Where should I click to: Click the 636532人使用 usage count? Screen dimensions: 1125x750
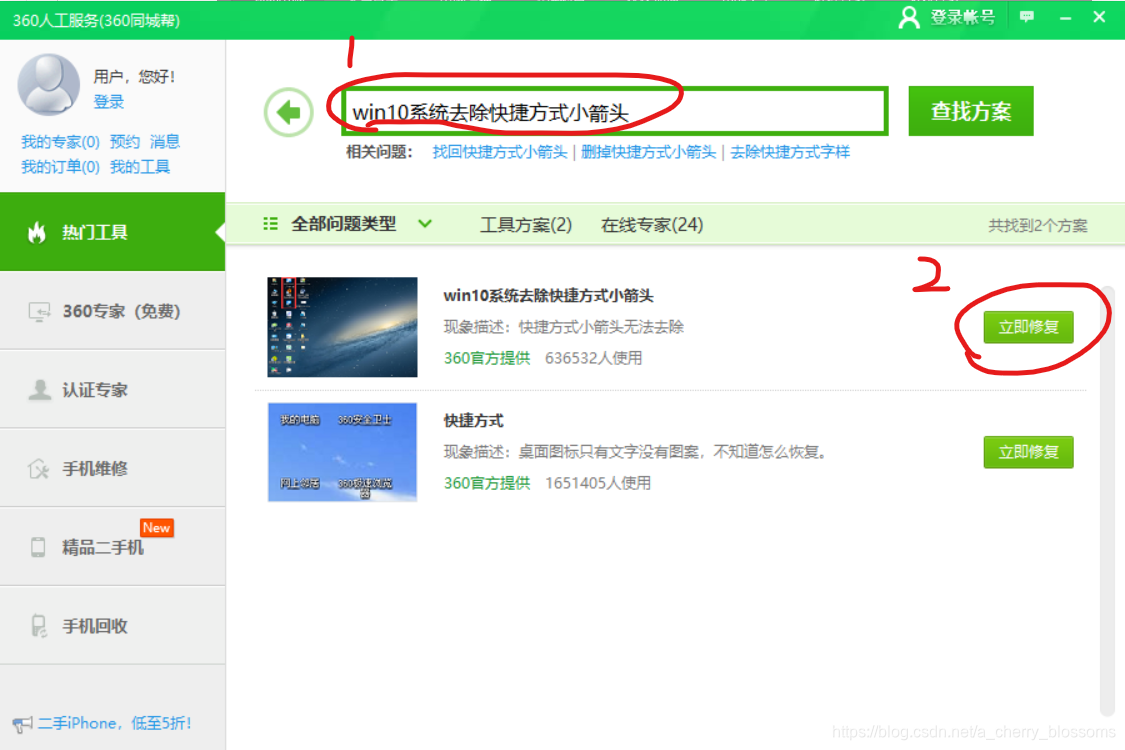pyautogui.click(x=593, y=358)
